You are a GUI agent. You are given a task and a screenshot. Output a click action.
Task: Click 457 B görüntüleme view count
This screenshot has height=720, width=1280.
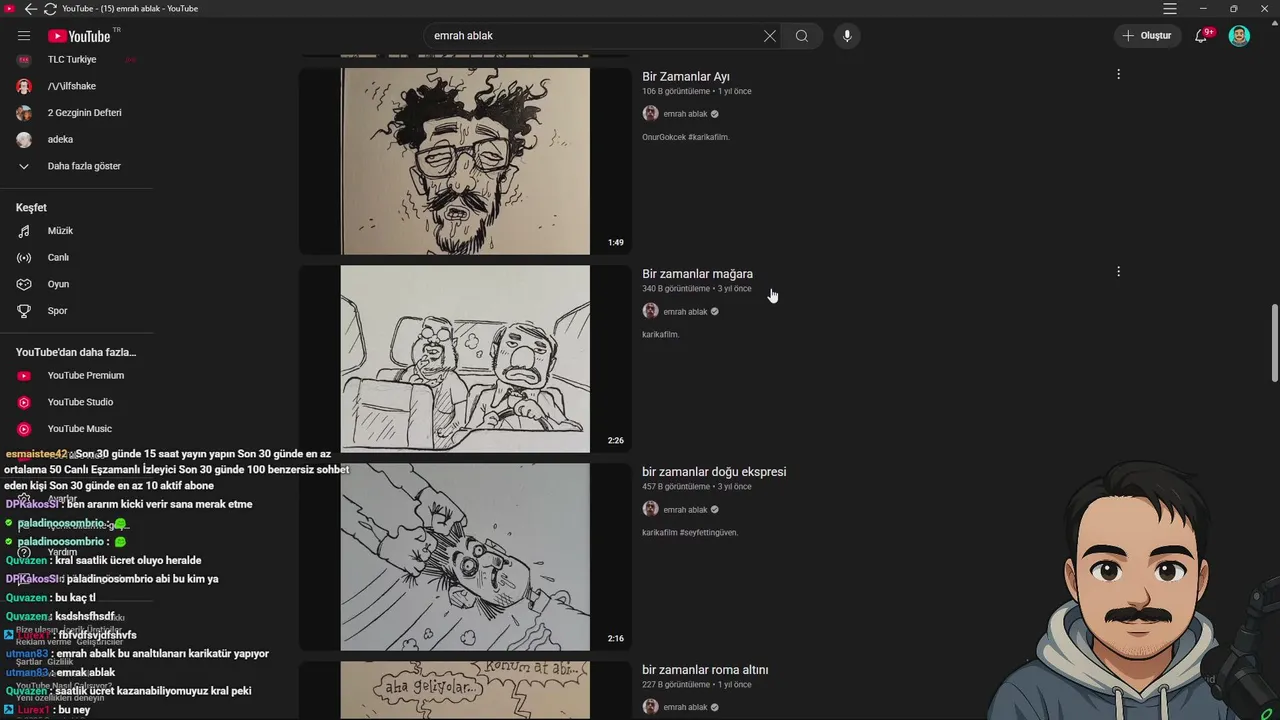[x=676, y=487]
